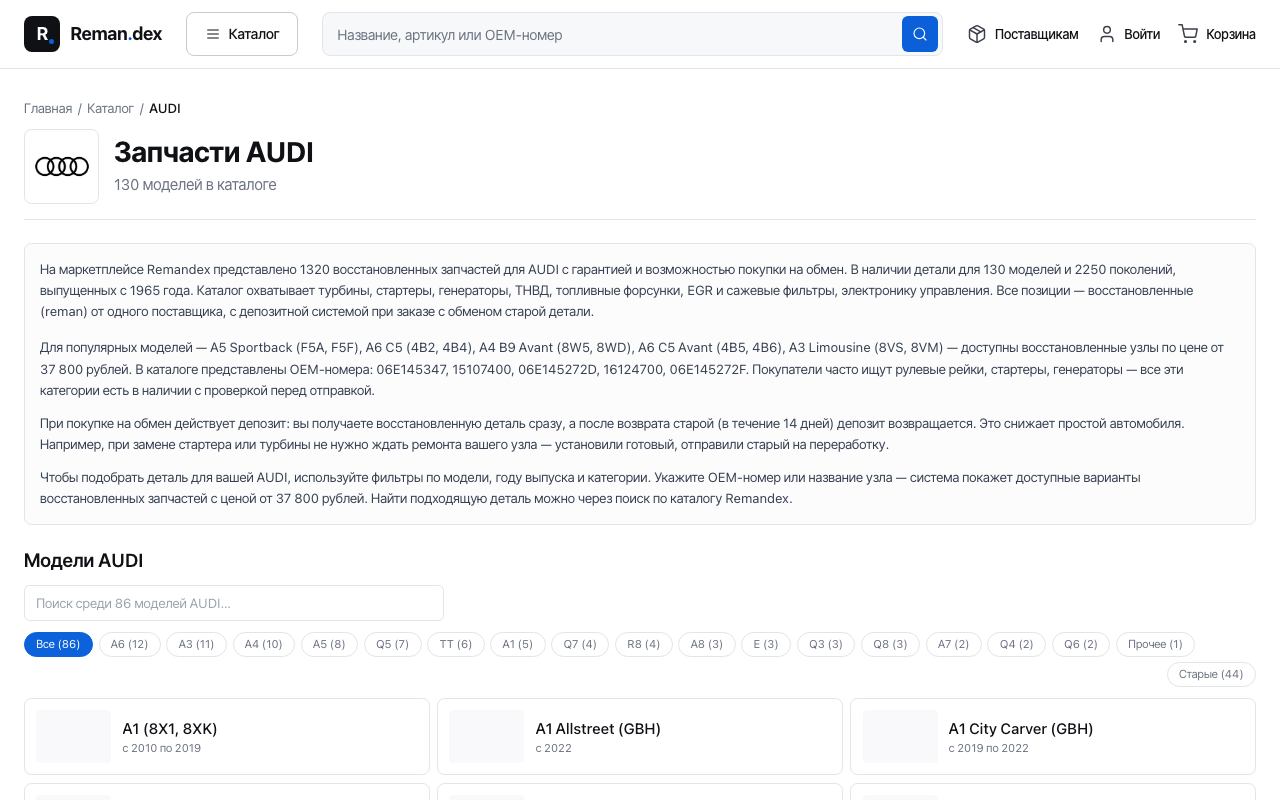Focus the Audi model search field
This screenshot has height=800, width=1280.
(x=234, y=603)
